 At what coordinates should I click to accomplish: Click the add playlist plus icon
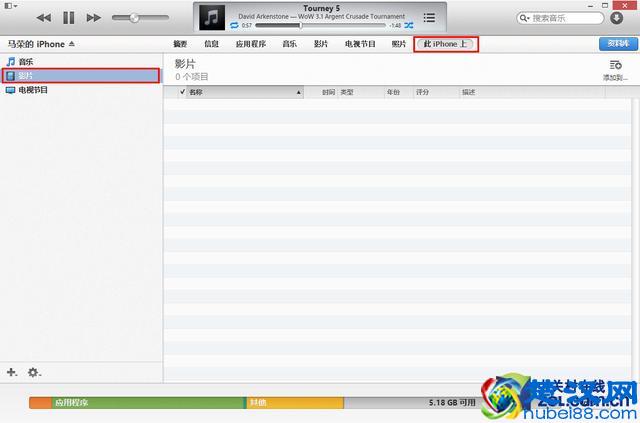pyautogui.click(x=11, y=372)
